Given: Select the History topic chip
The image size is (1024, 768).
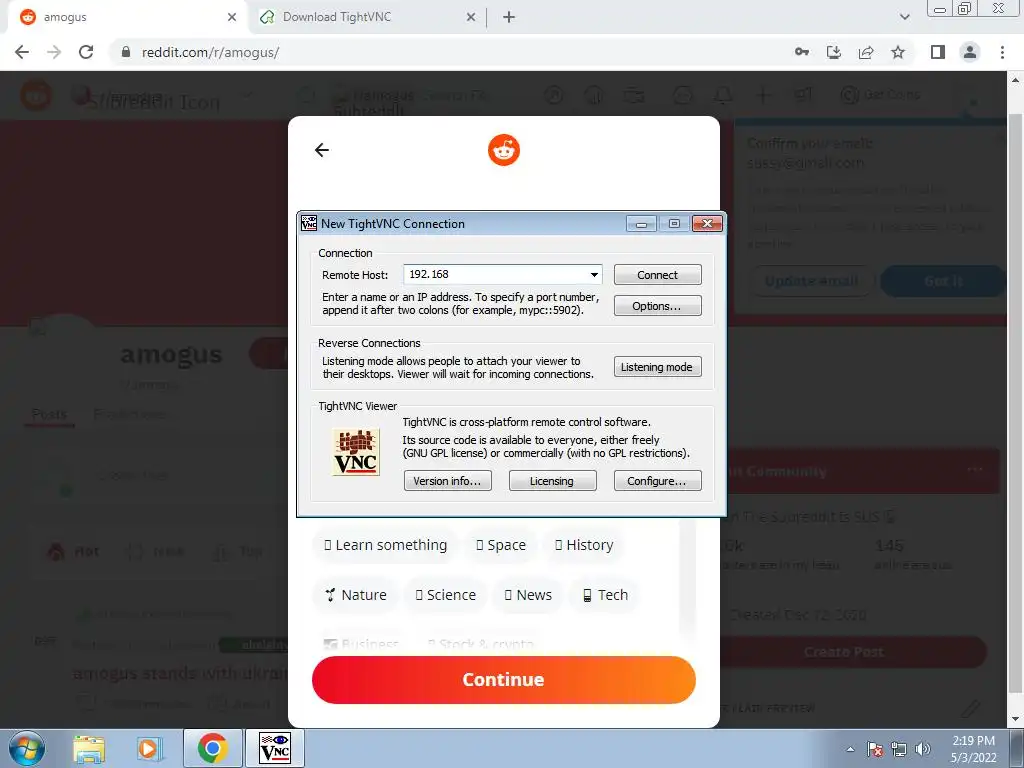Looking at the screenshot, I should 584,545.
